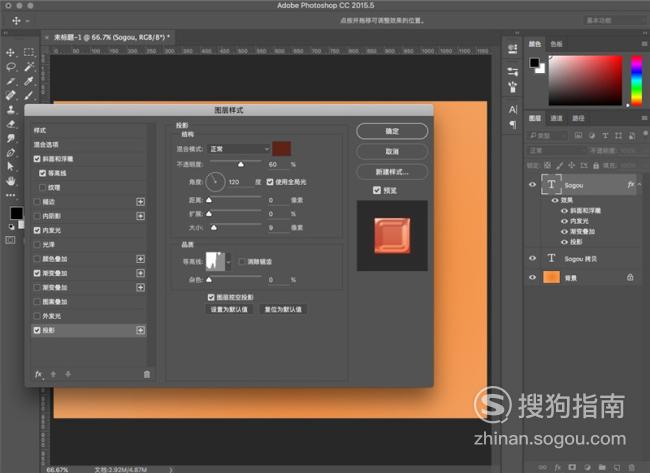
Task: Open the 混合模式 dropdown showing 正常
Action: (x=239, y=149)
